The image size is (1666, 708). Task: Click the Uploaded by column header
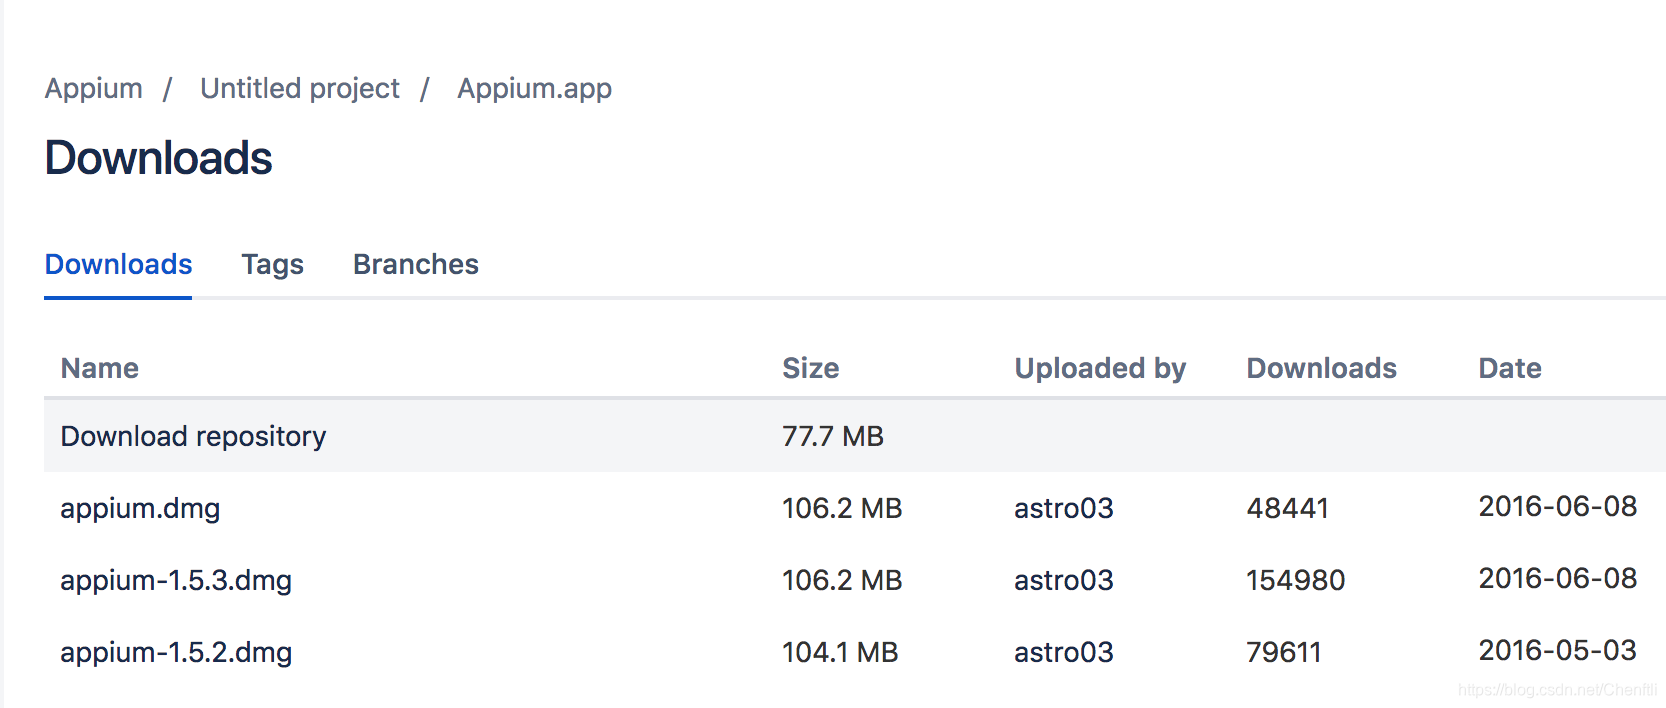click(x=1100, y=369)
